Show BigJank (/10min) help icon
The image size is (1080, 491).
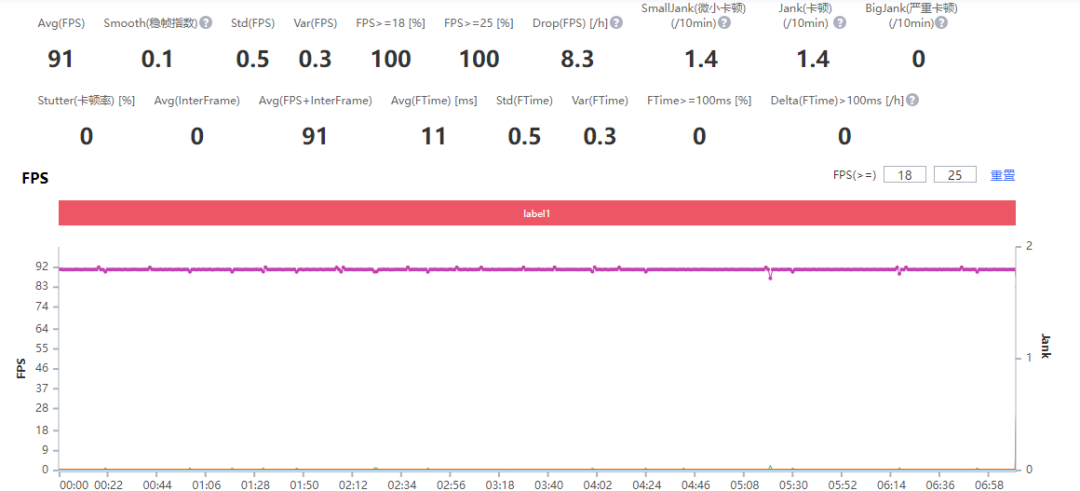click(x=941, y=23)
